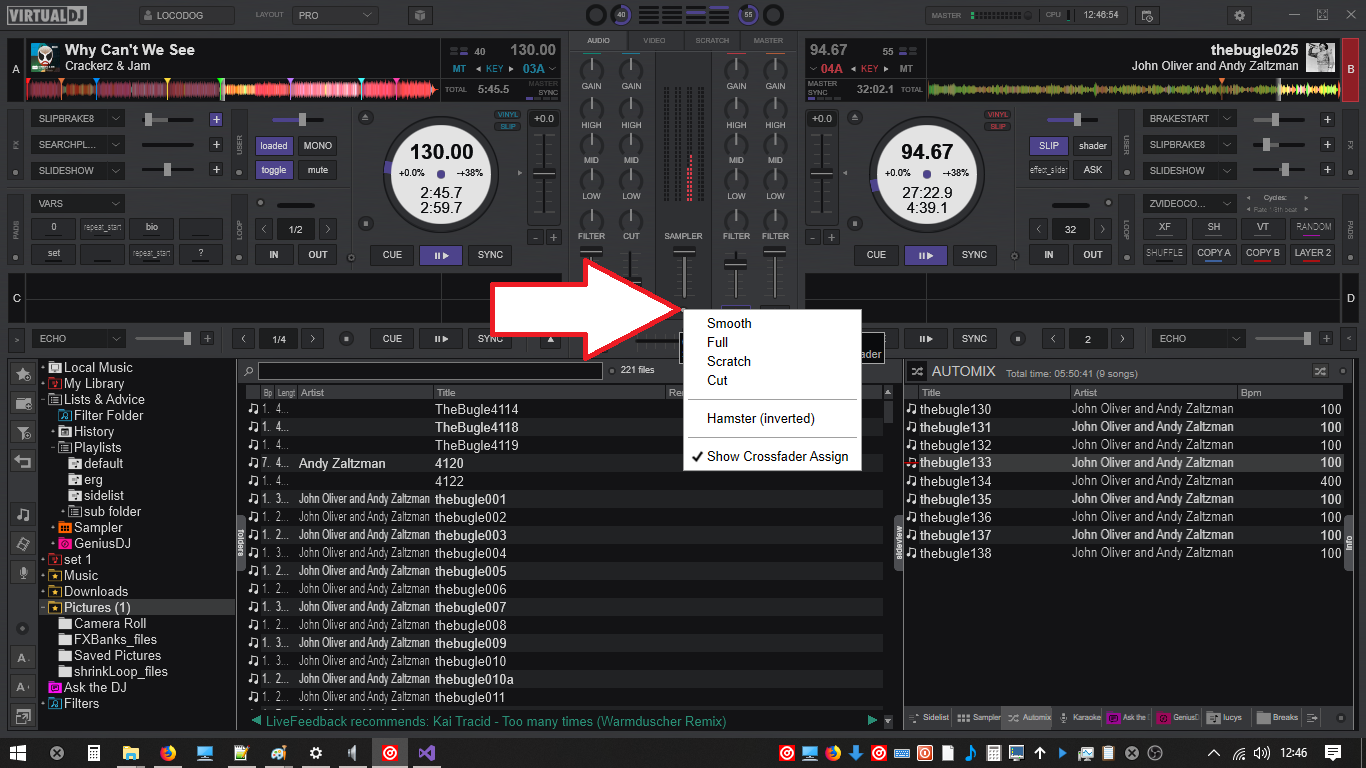
Task: Open File Explorer from the taskbar
Action: click(130, 753)
